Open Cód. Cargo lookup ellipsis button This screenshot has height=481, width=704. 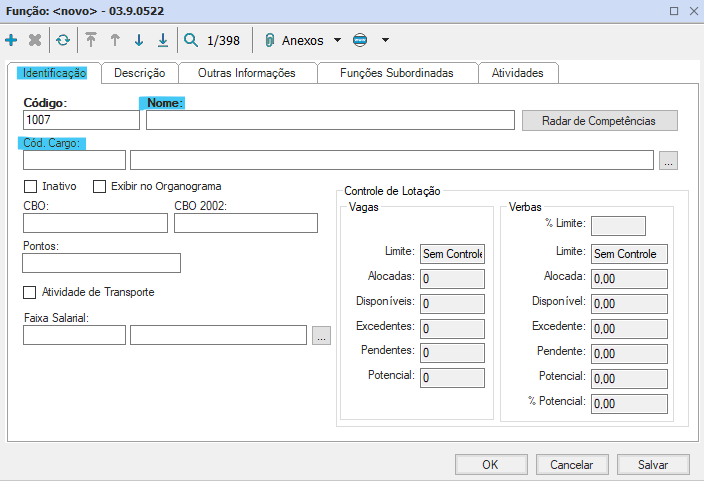click(x=669, y=160)
